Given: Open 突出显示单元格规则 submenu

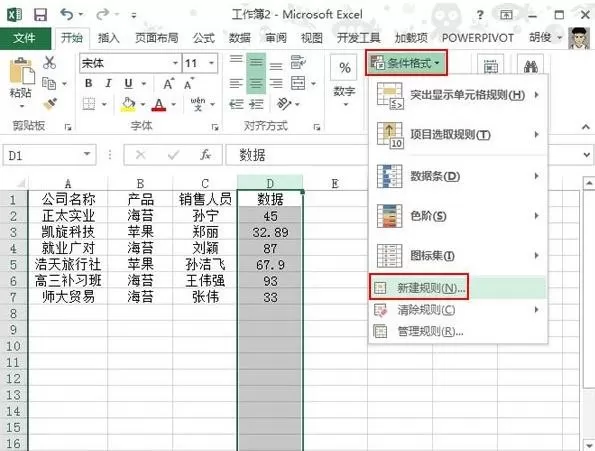Looking at the screenshot, I should [x=458, y=95].
